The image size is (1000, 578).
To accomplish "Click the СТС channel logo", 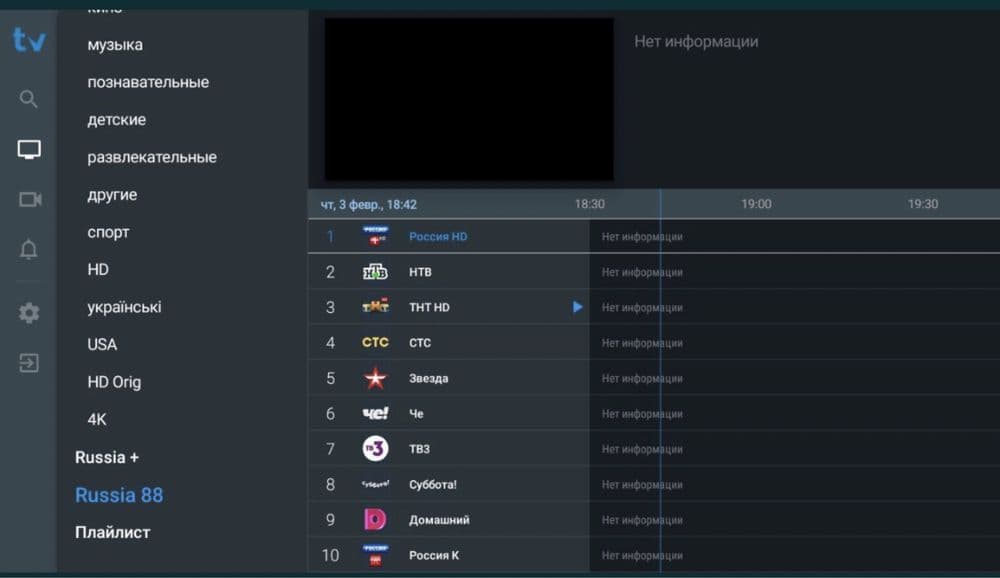I will tap(375, 343).
